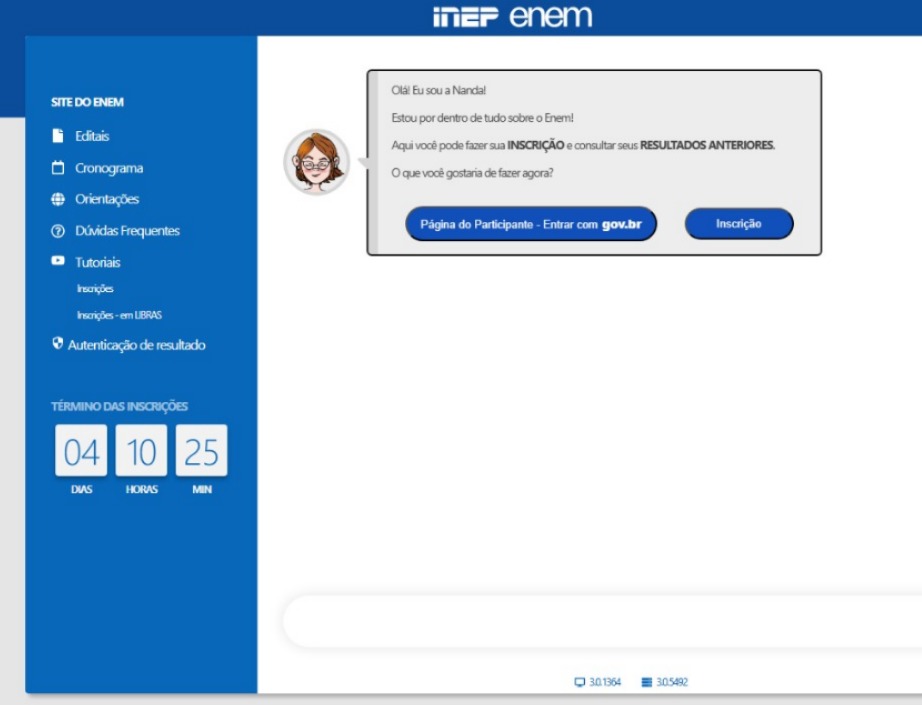The image size is (922, 705).
Task: Click the Orientações globe icon
Action: pyautogui.click(x=58, y=199)
